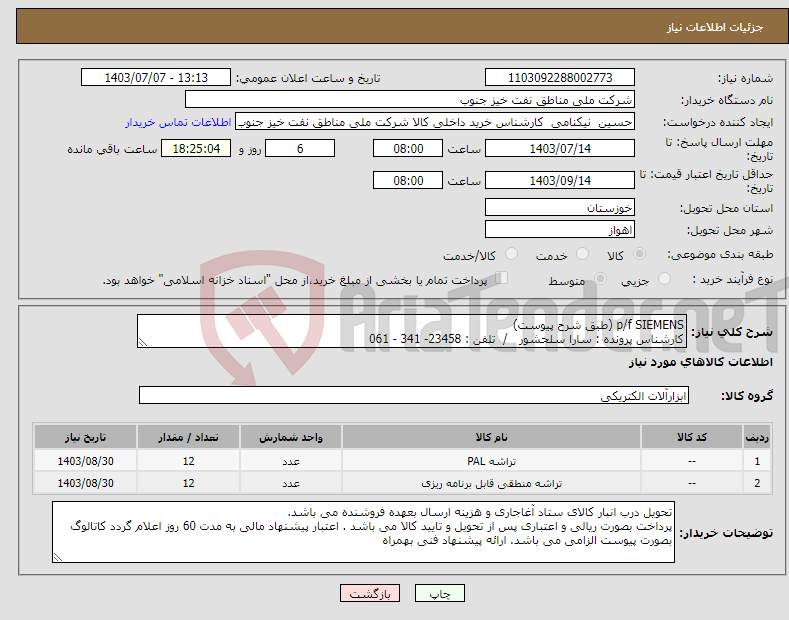Click the remaining days field showing 6

point(300,148)
